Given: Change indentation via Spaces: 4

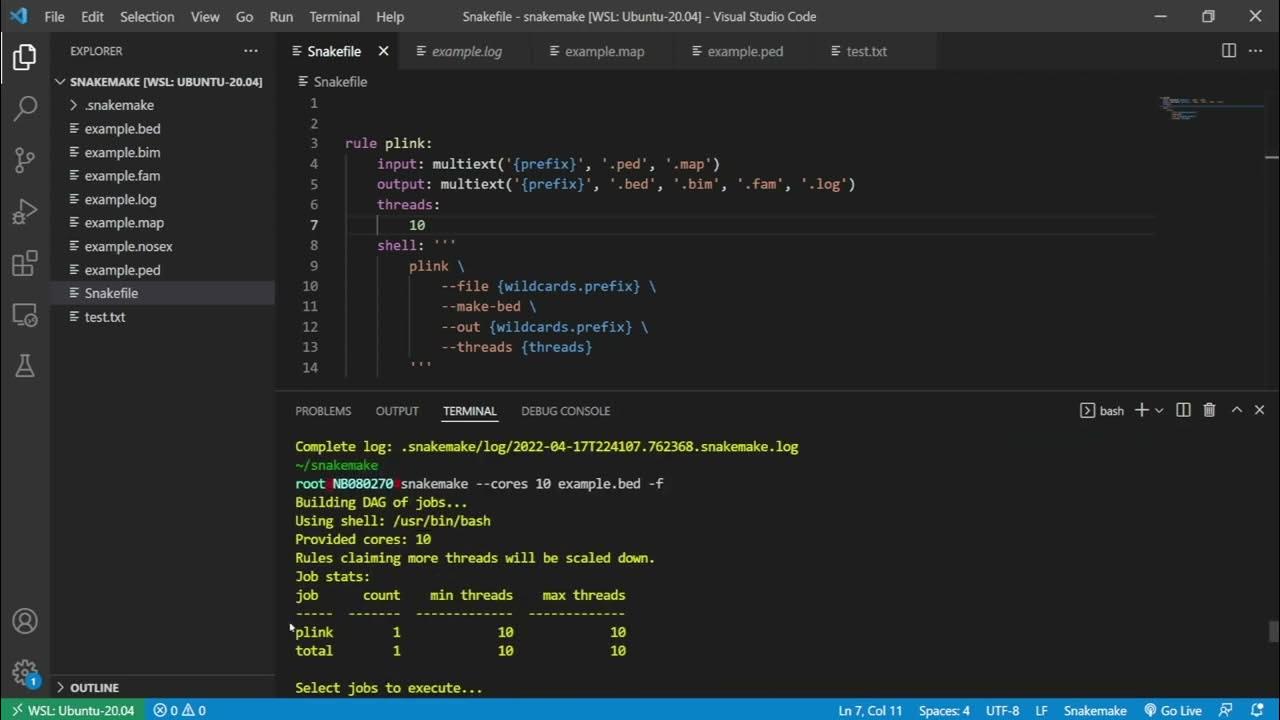Looking at the screenshot, I should point(944,710).
